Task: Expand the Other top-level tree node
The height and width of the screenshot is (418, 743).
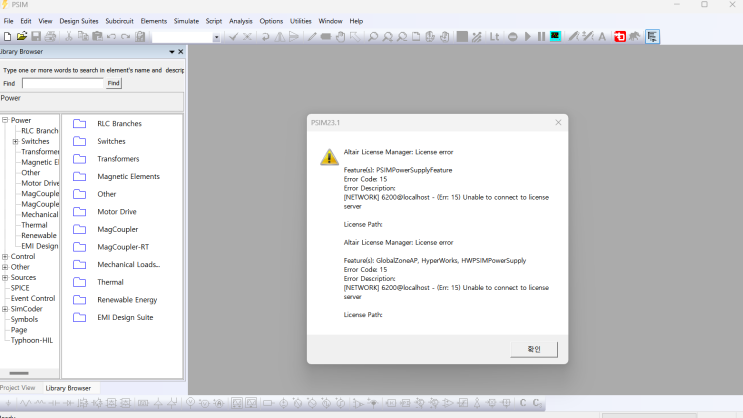Action: 5,267
